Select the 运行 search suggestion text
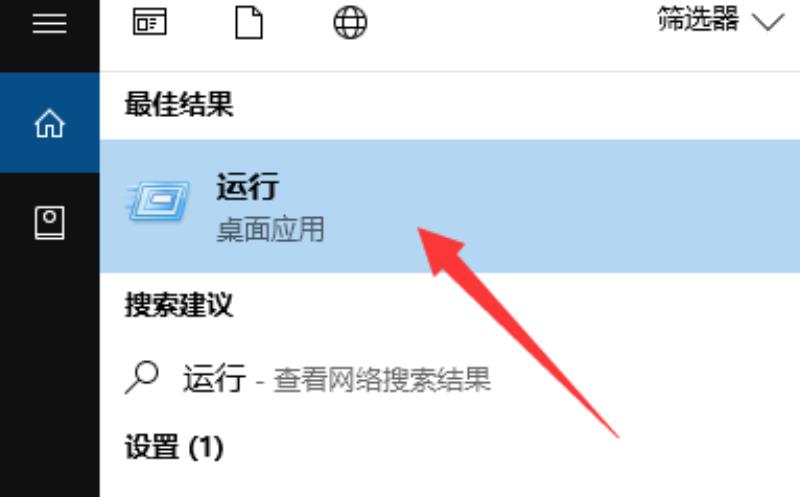Screen dimensions: 800x497 [x=214, y=378]
